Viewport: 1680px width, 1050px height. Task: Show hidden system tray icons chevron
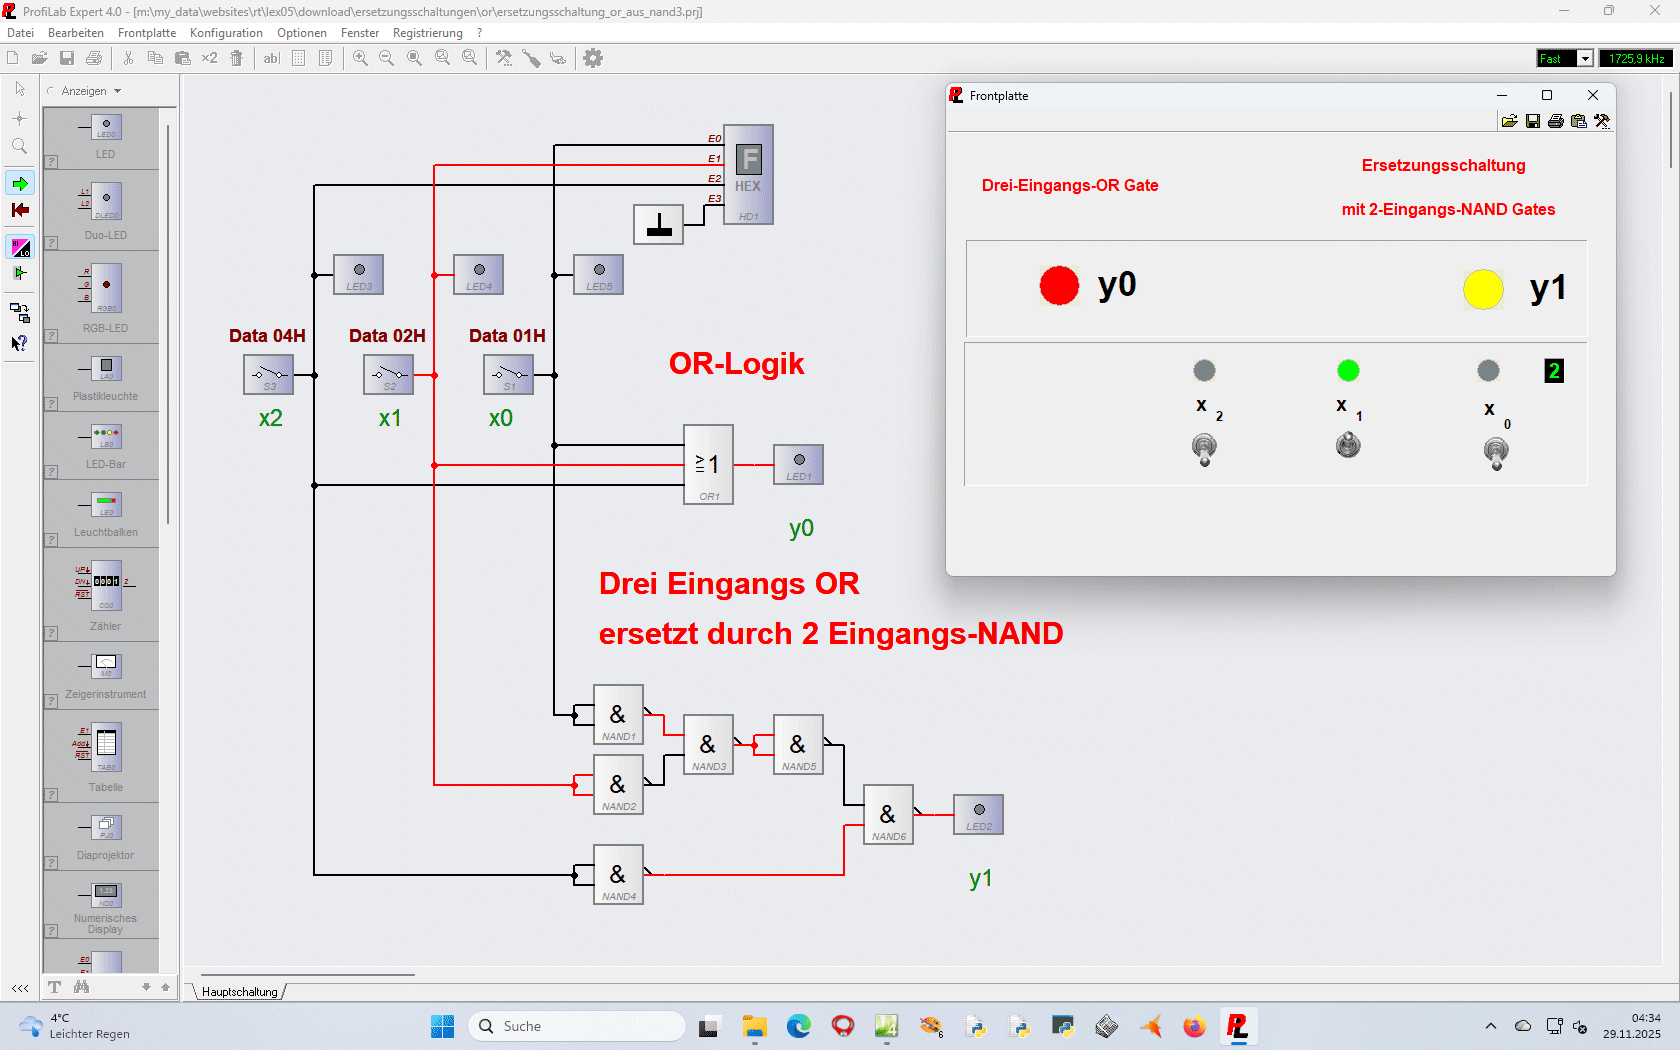1491,1026
